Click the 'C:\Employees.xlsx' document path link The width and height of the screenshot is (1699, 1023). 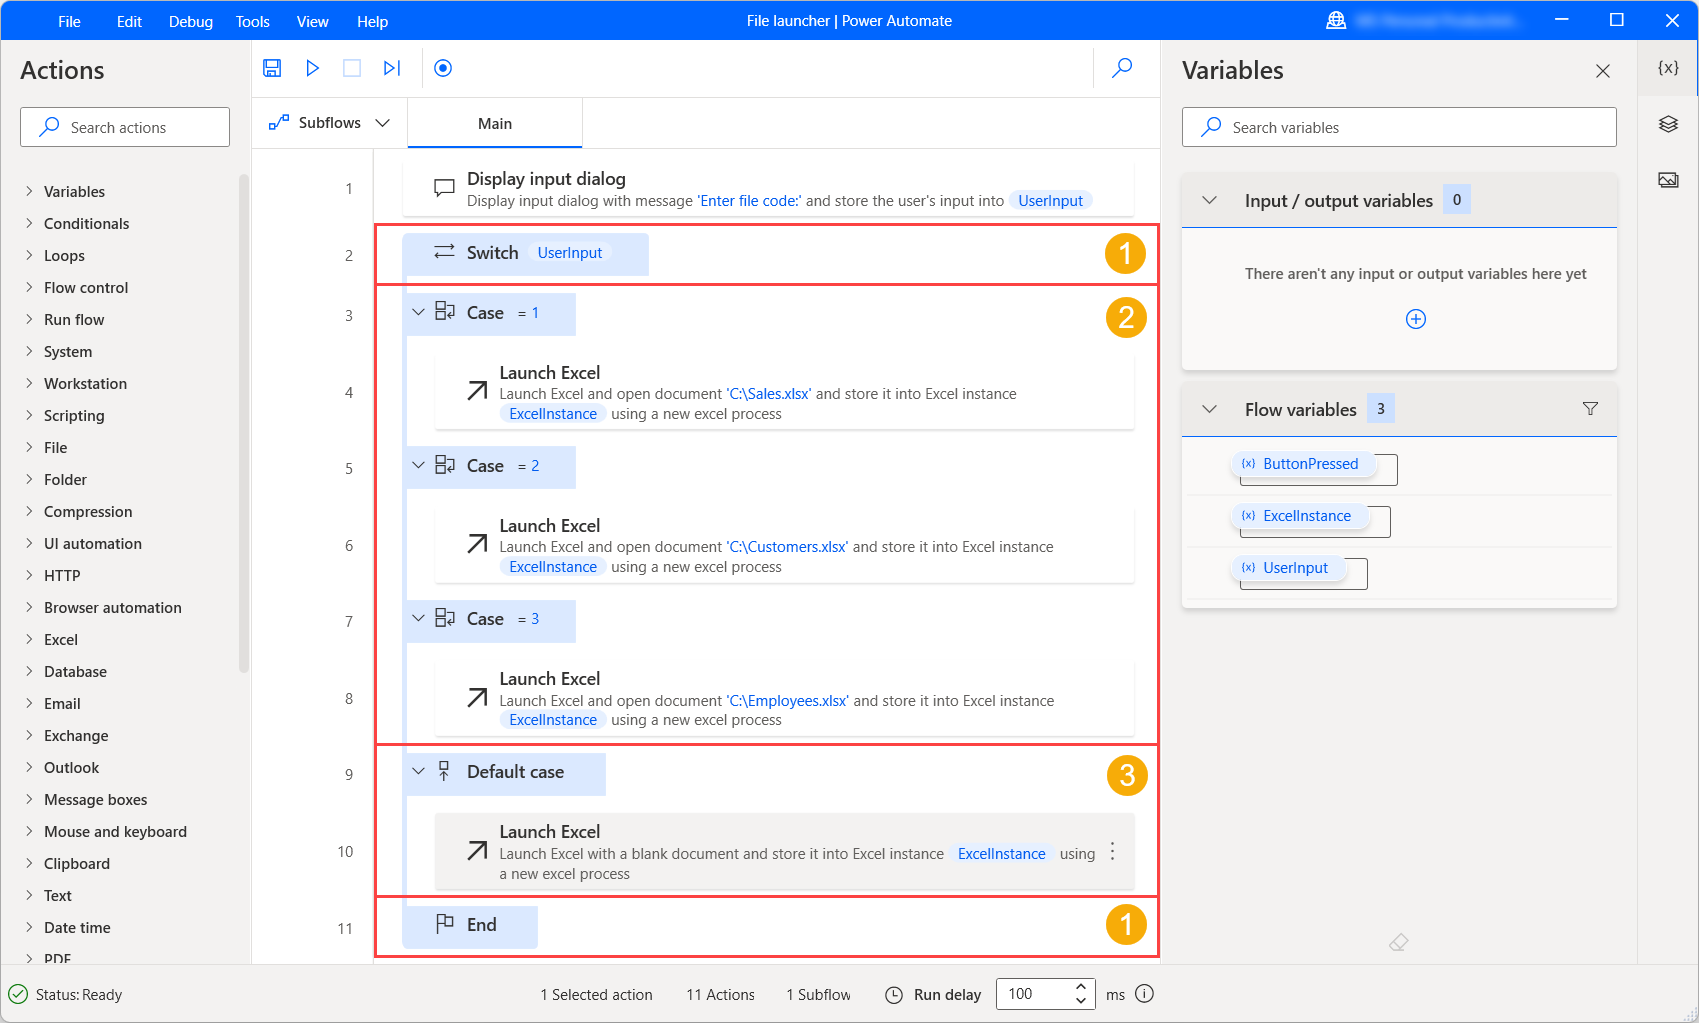tap(787, 701)
